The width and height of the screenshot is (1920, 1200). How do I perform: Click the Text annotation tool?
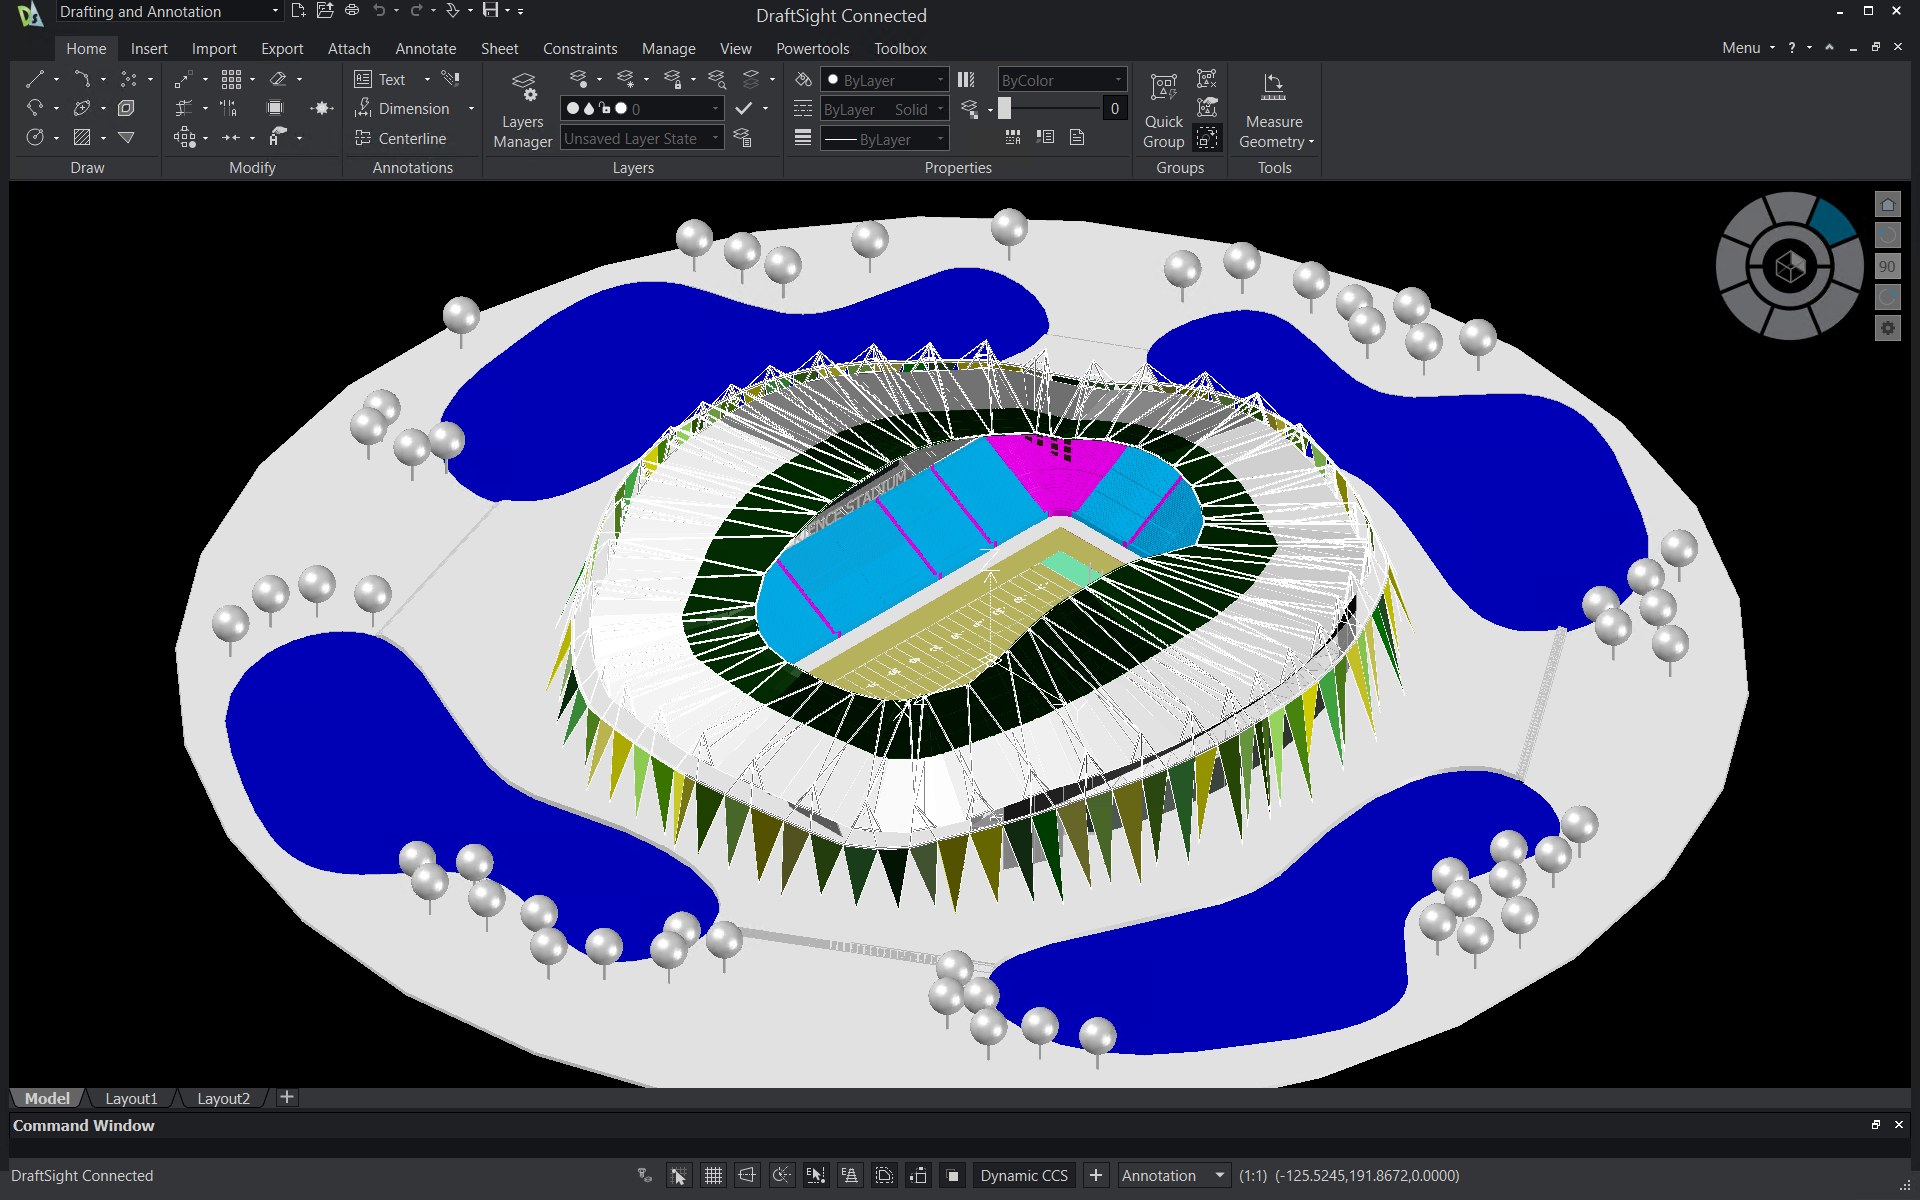pyautogui.click(x=391, y=79)
